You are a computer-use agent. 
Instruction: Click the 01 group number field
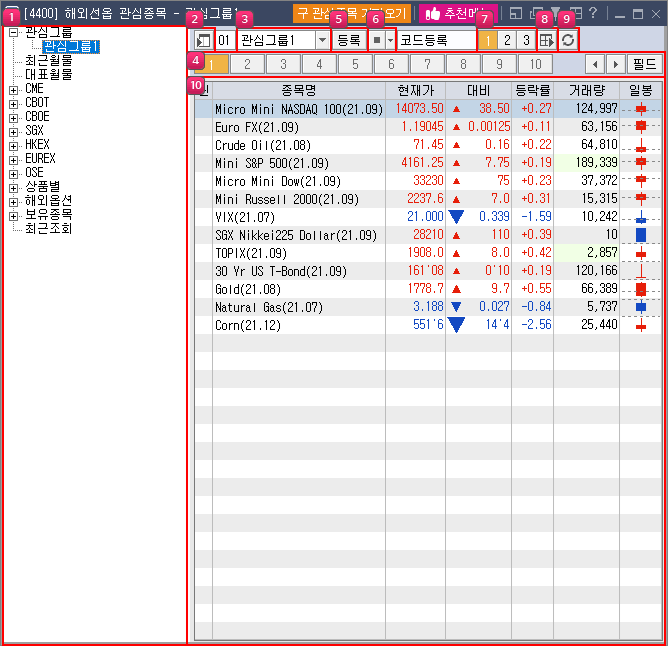[x=225, y=40]
